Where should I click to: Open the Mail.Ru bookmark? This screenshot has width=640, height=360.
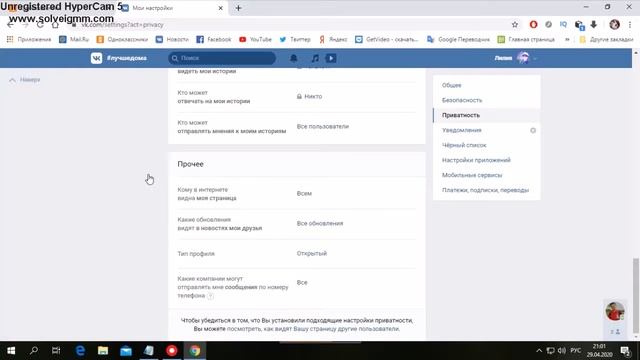pos(74,40)
